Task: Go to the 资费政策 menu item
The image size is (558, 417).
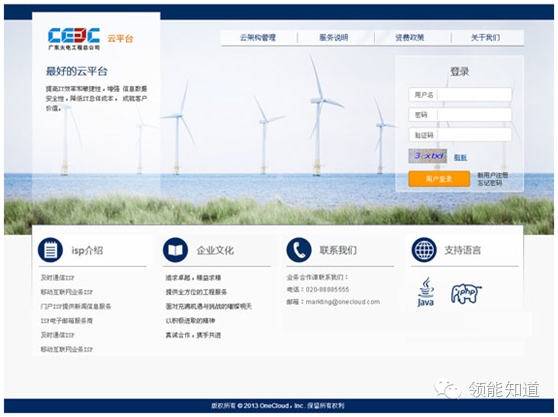Action: [410, 38]
